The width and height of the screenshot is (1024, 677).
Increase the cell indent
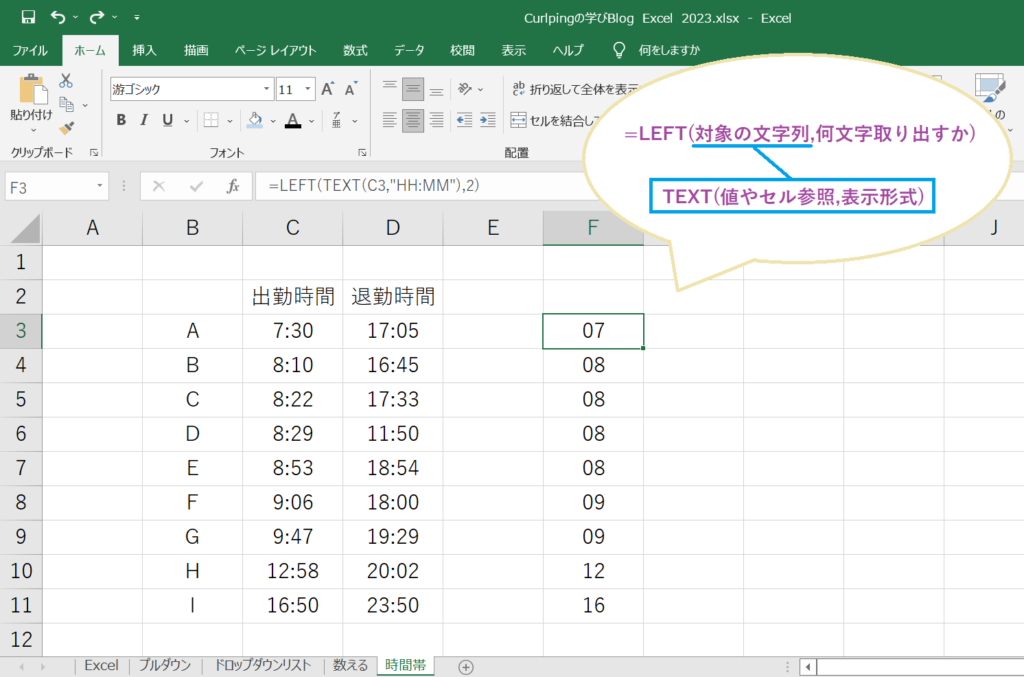[x=488, y=120]
